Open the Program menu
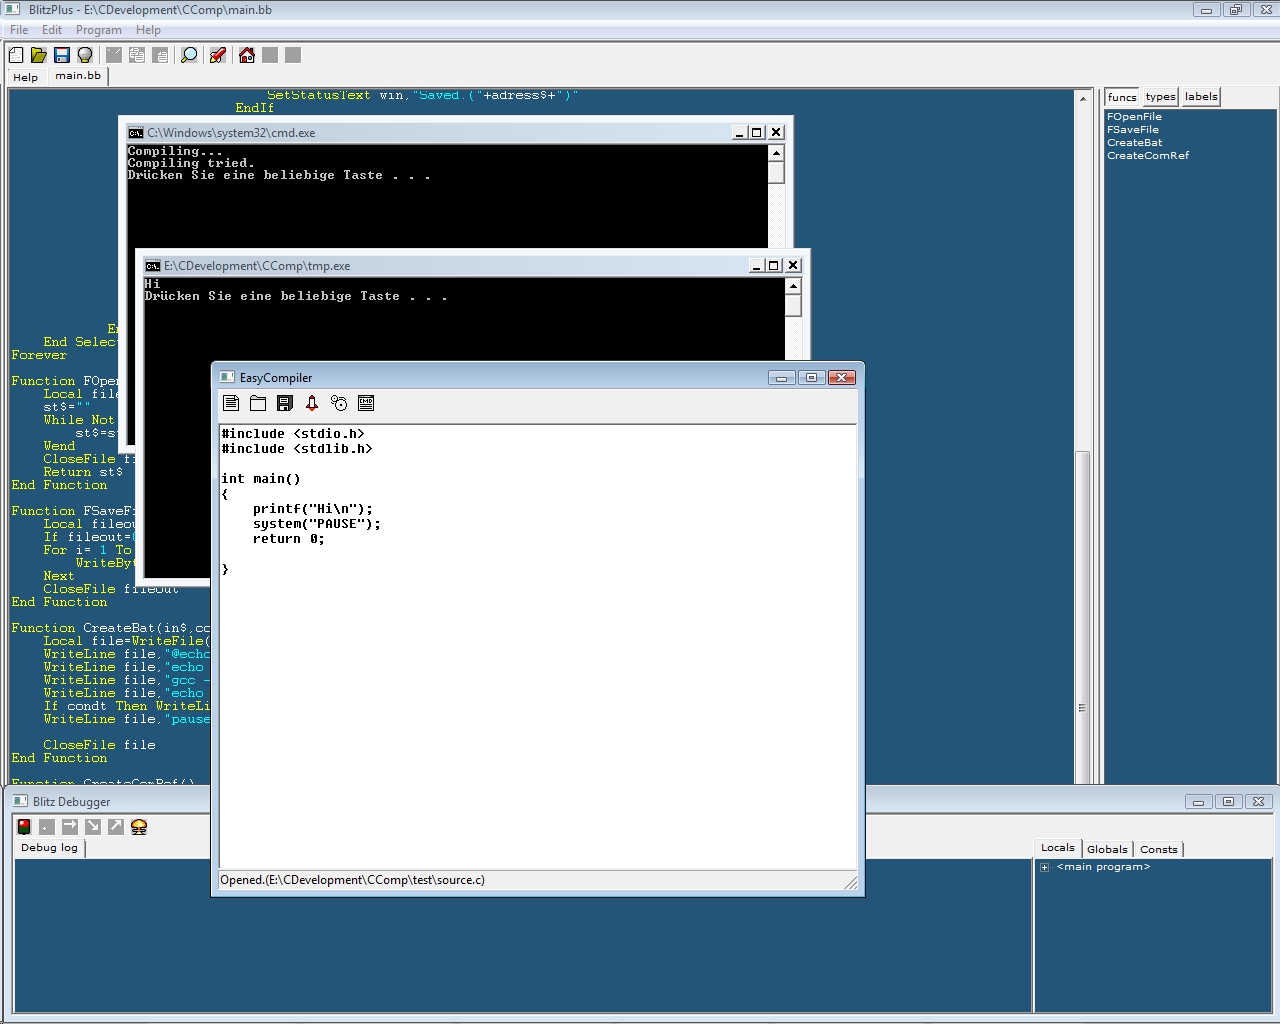The width and height of the screenshot is (1280, 1024). [98, 30]
